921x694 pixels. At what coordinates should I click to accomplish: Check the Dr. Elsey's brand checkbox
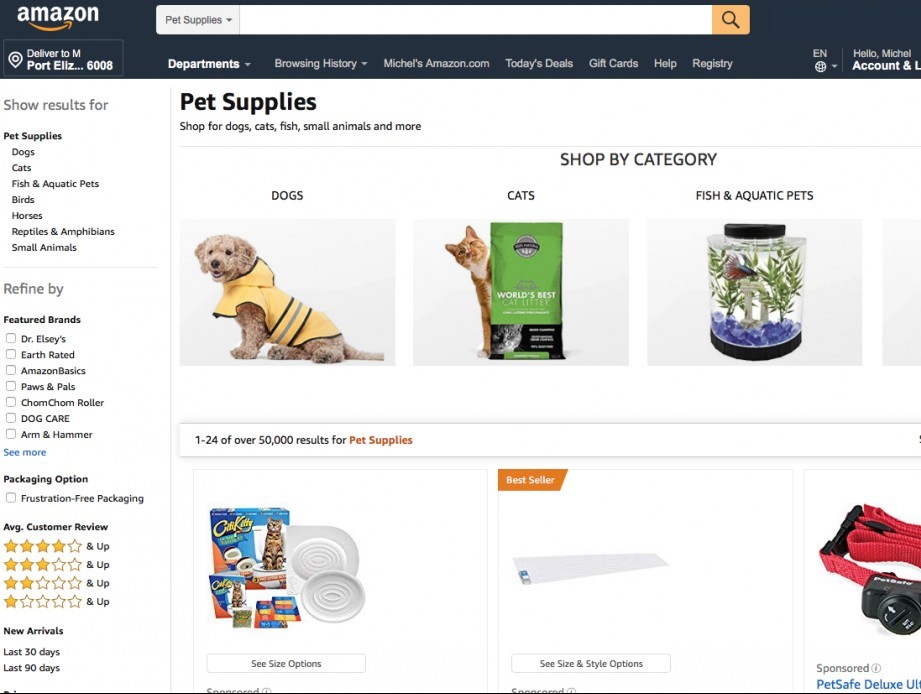click(11, 338)
